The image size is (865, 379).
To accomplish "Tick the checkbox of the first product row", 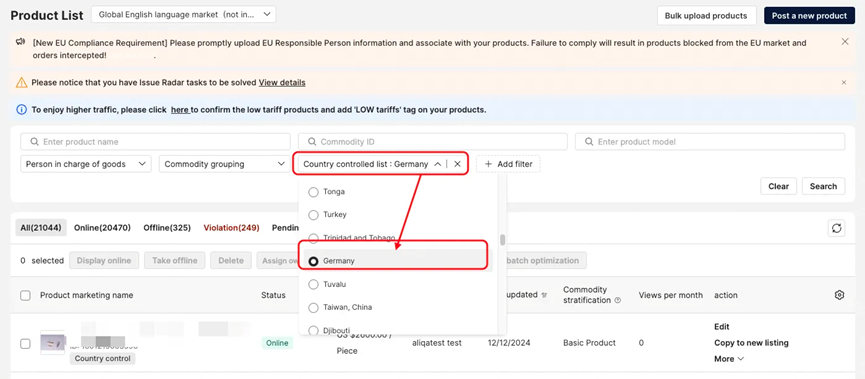I will point(25,344).
